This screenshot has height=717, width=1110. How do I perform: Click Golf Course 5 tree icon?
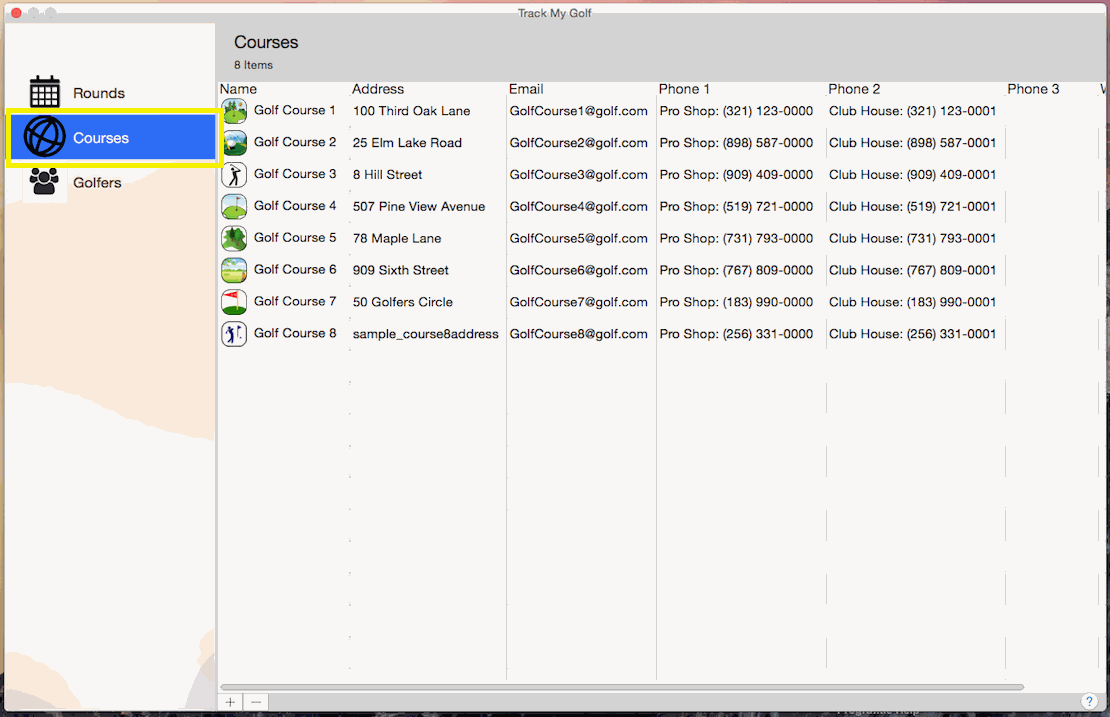coord(234,238)
